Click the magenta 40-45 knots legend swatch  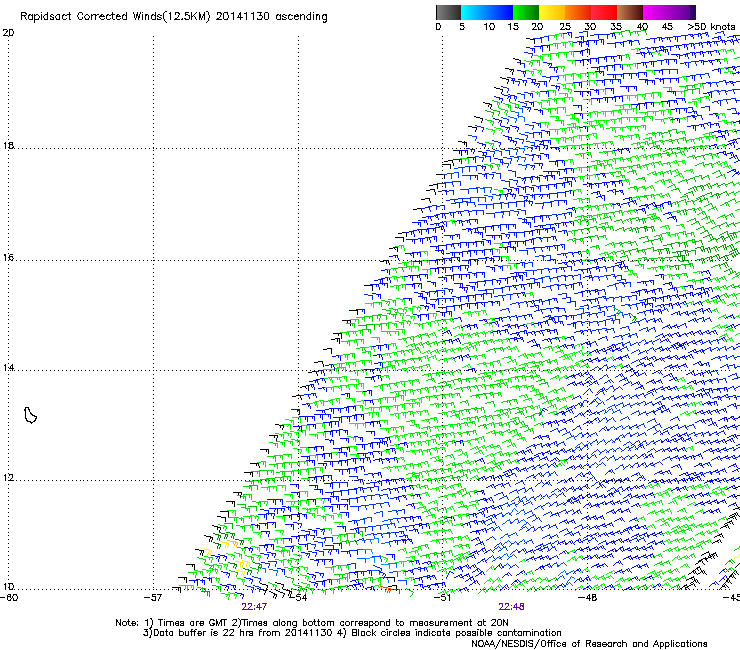[656, 12]
